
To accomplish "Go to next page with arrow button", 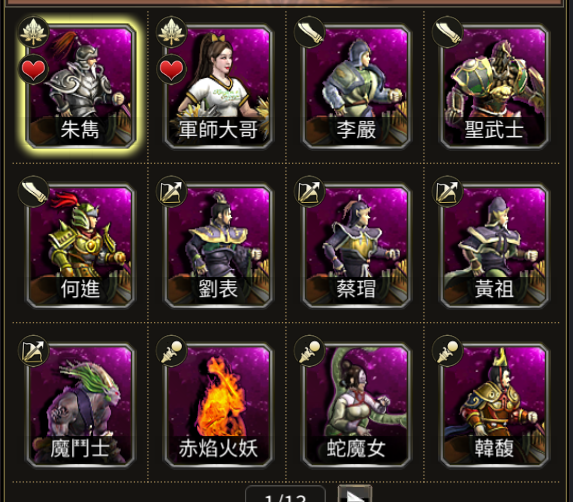I will (354, 494).
